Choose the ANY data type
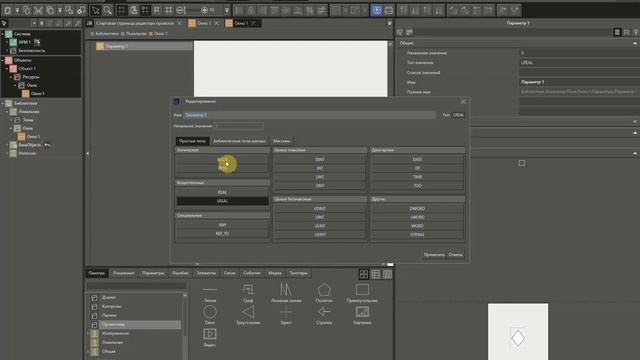Viewport: 640px width, 360px height. [x=222, y=225]
